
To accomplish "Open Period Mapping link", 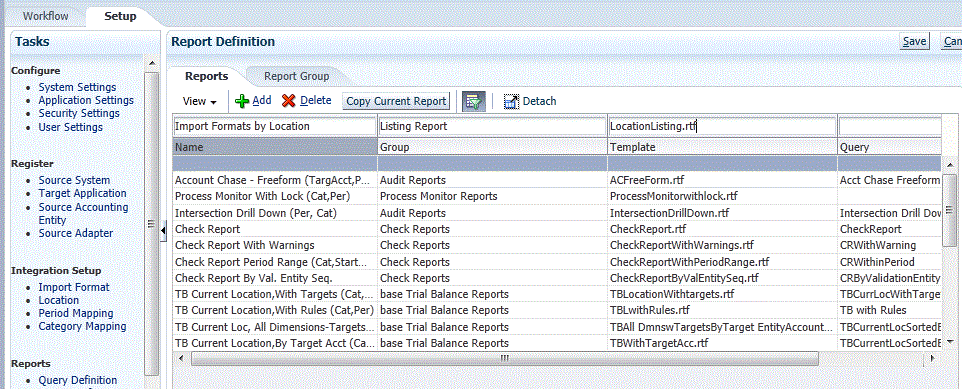I will click(x=76, y=313).
